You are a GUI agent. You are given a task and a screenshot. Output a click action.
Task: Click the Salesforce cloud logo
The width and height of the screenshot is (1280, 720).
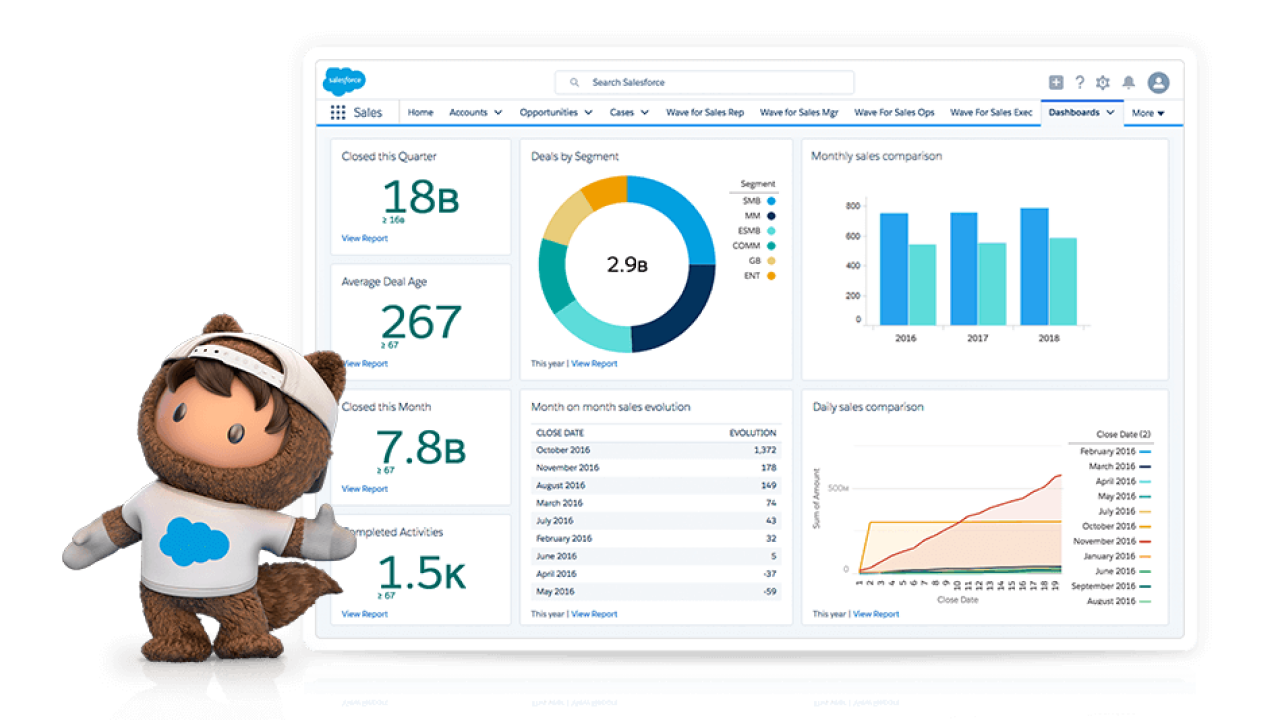point(344,82)
